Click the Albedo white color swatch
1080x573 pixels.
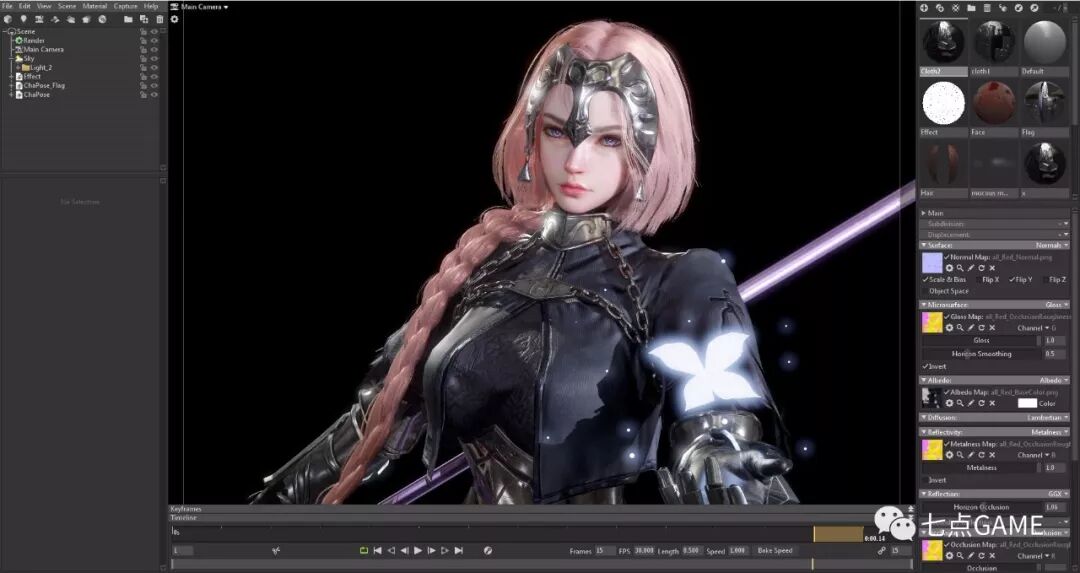[x=1028, y=403]
